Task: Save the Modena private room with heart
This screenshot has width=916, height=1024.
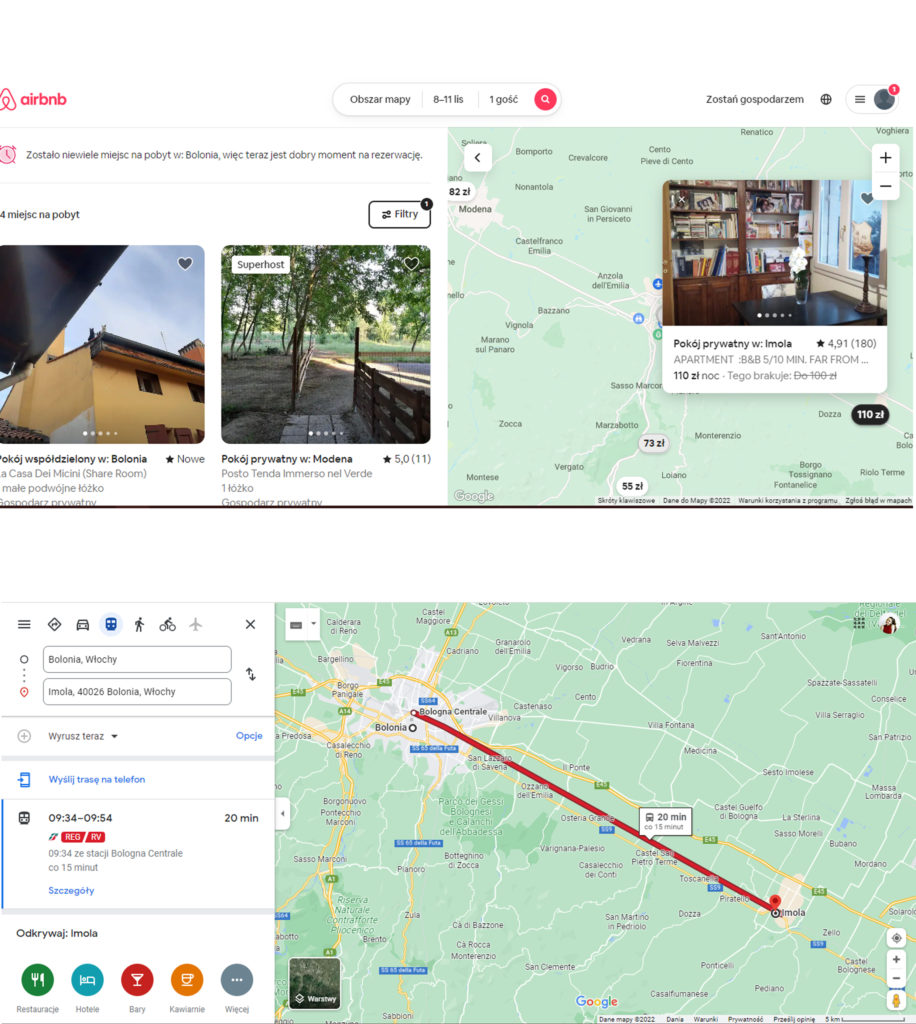Action: pos(411,263)
